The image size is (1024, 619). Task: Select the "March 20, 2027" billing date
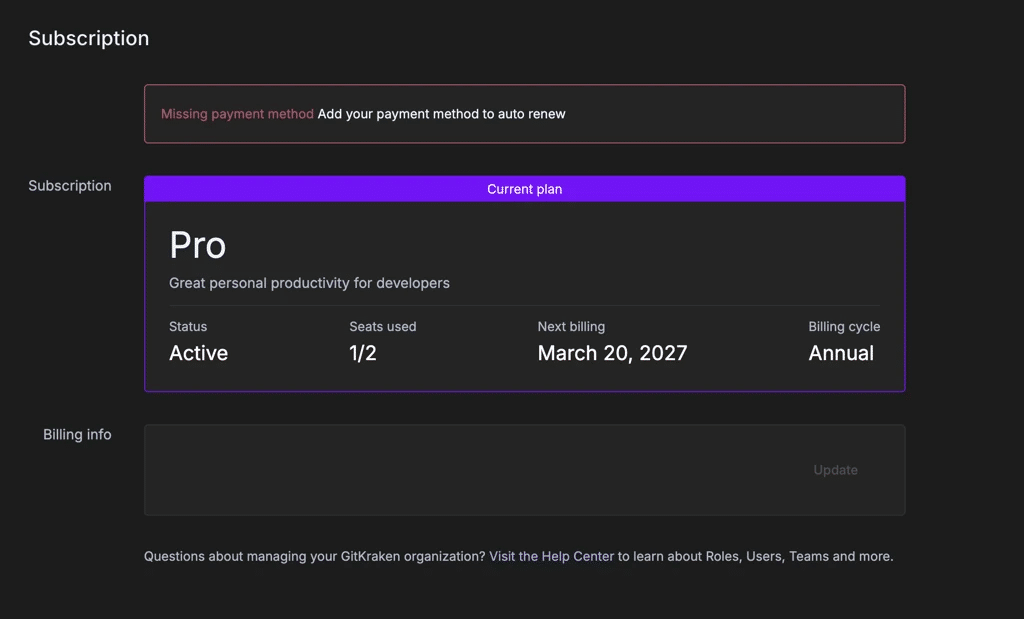coord(612,352)
